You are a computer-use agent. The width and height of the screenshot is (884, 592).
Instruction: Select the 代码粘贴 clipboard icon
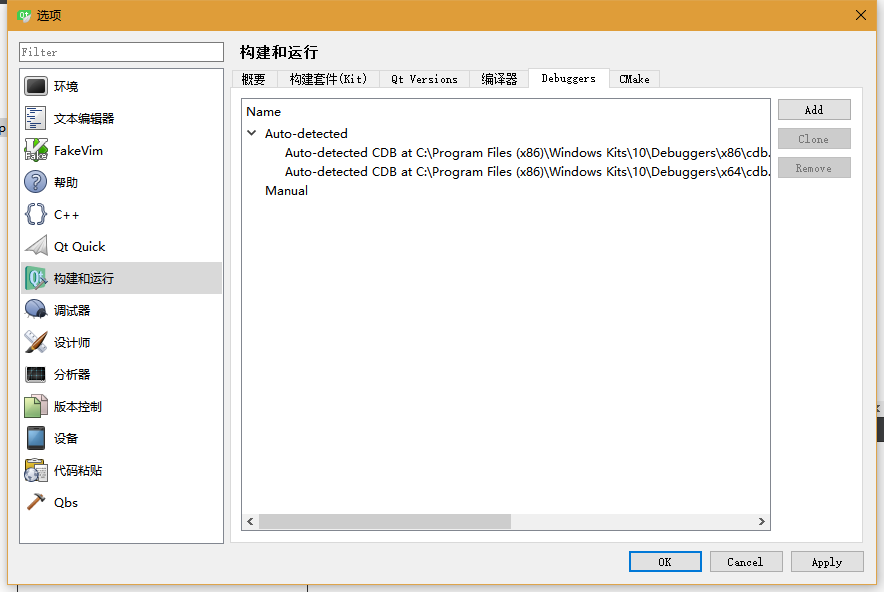tap(36, 470)
